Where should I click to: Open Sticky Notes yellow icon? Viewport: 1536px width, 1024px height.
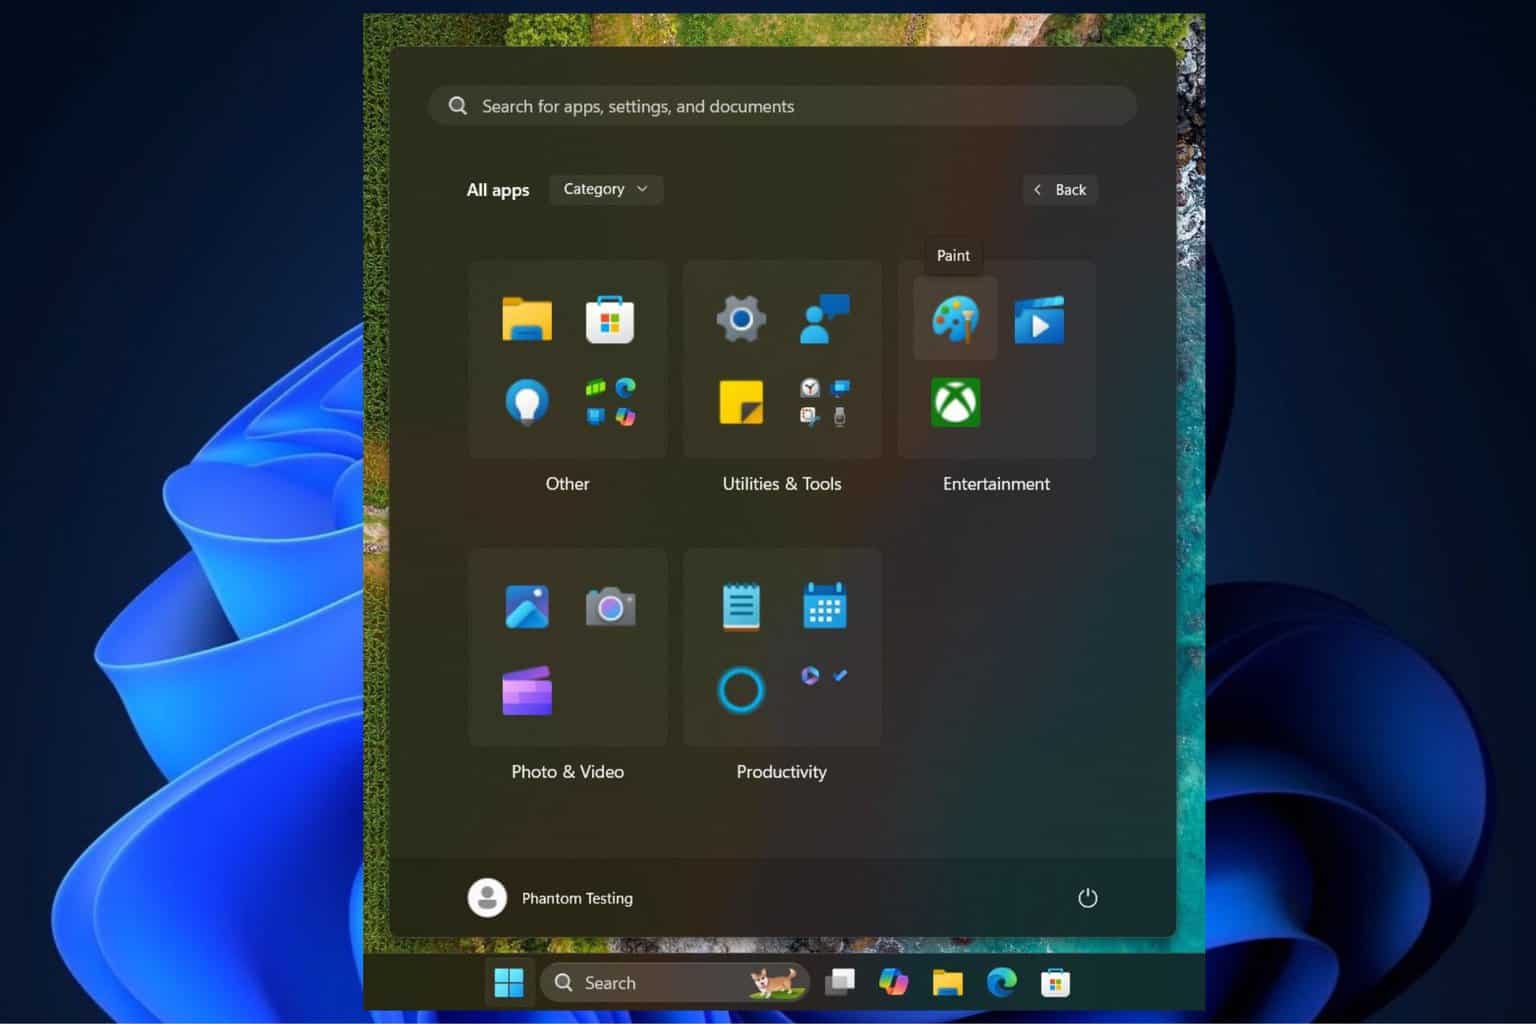[x=741, y=402]
